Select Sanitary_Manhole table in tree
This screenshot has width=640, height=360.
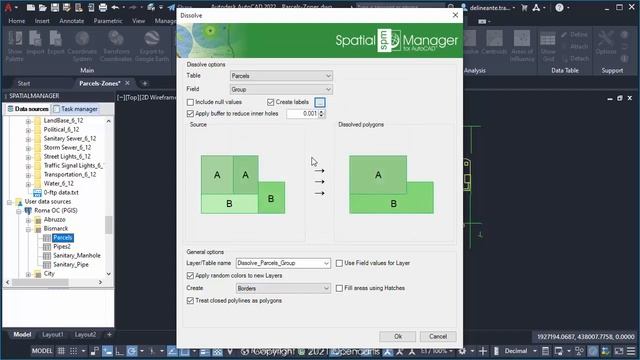point(77,256)
